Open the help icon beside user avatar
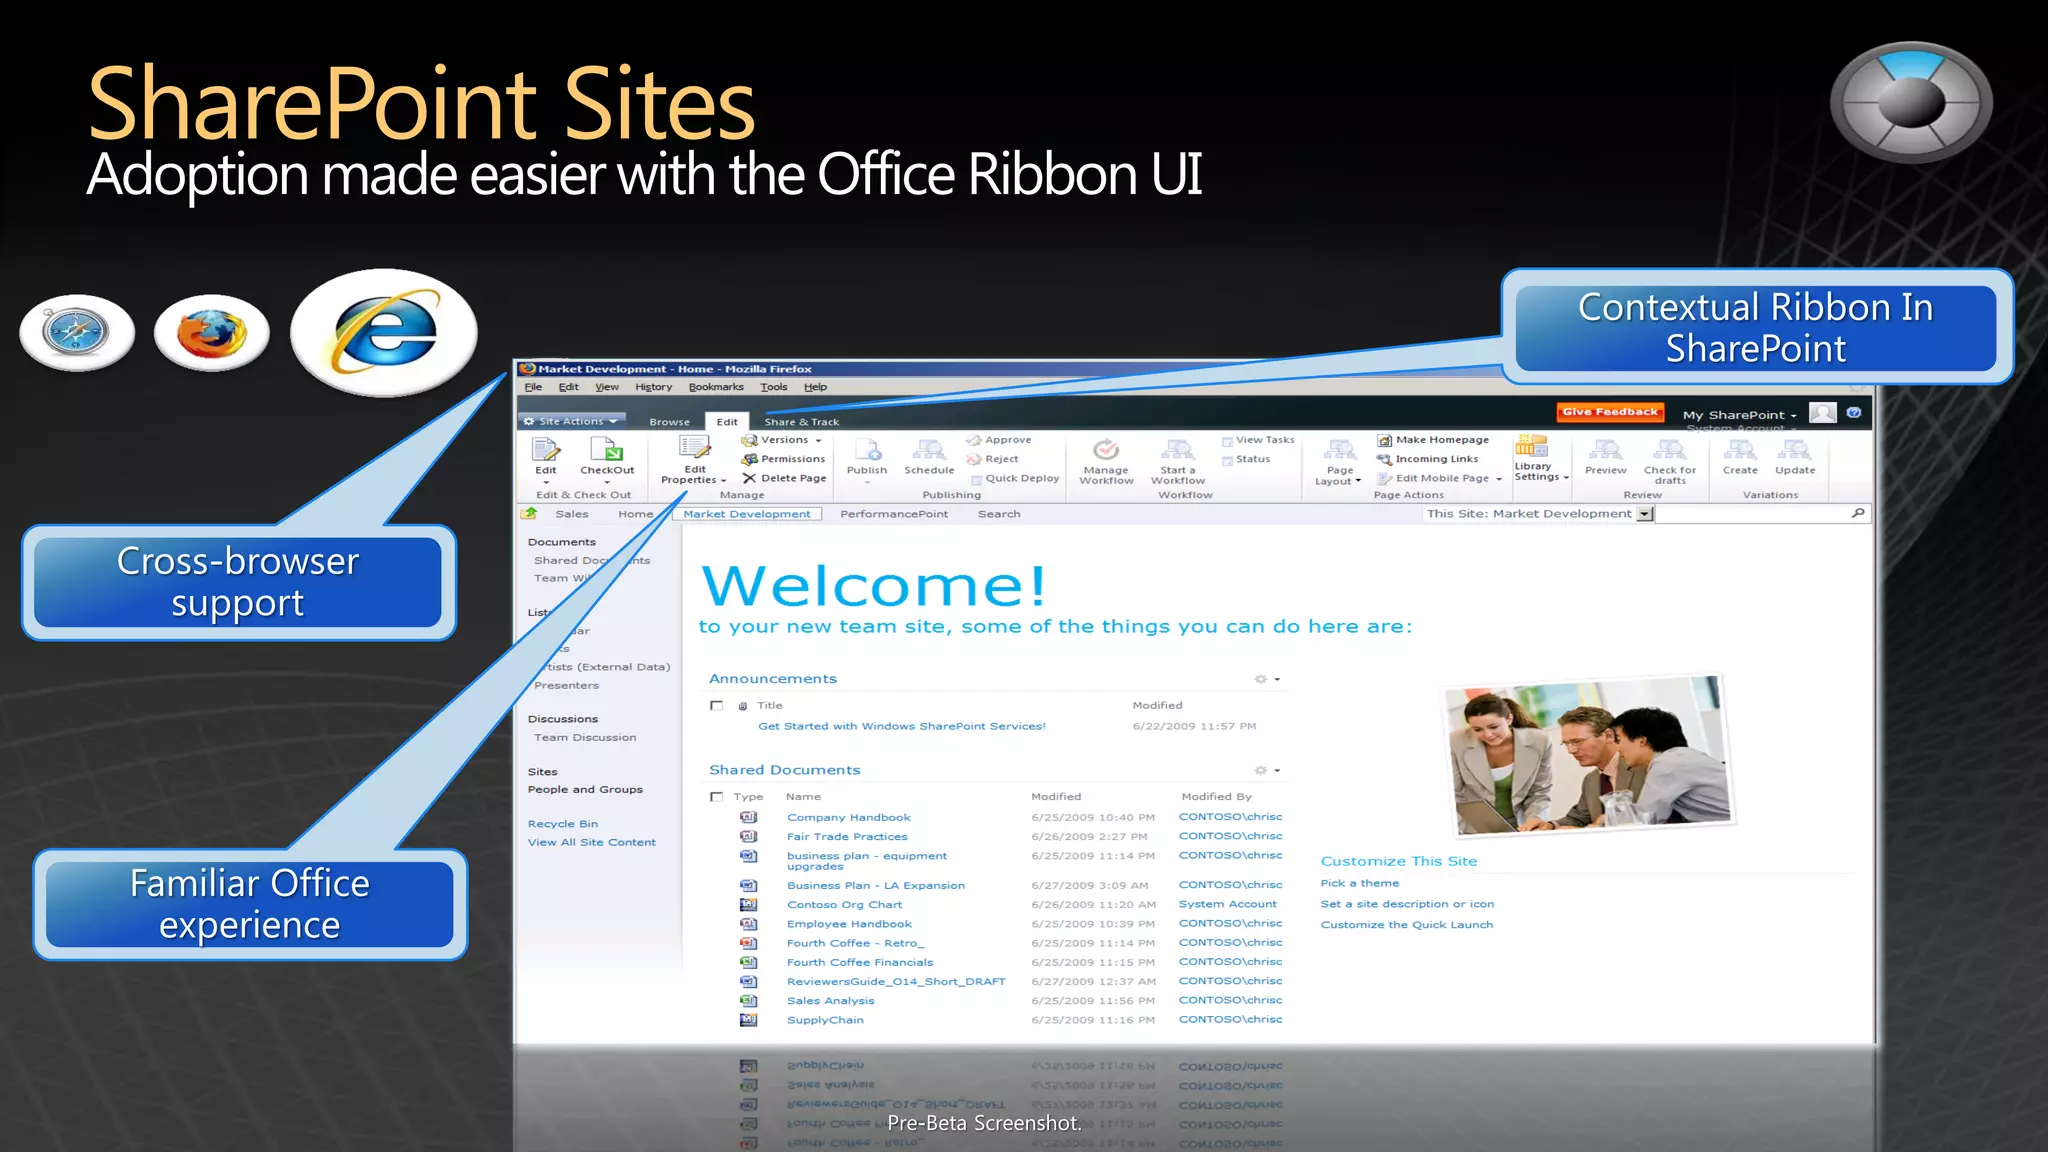The height and width of the screenshot is (1152, 2048). tap(1854, 413)
